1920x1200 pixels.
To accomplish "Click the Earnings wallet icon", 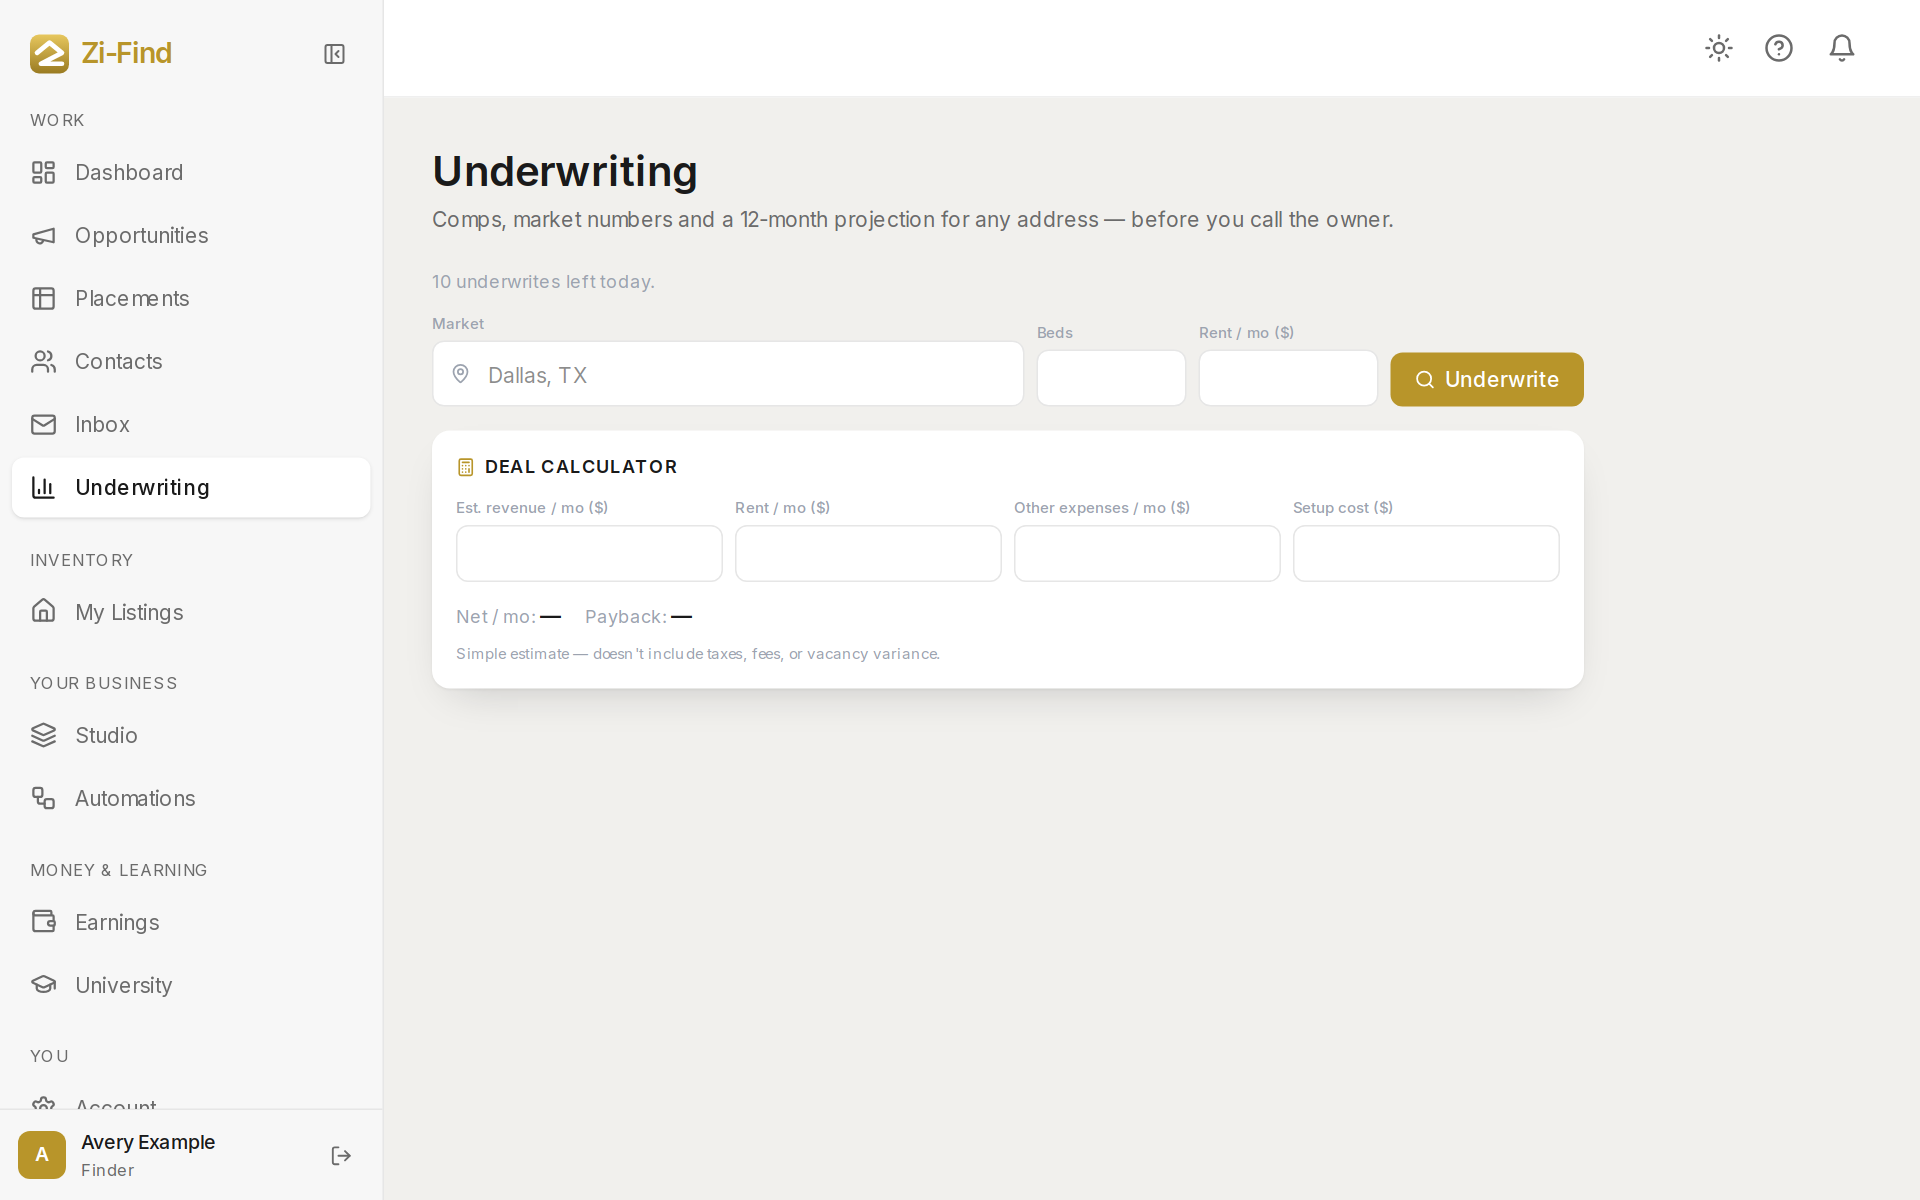I will click(x=43, y=922).
